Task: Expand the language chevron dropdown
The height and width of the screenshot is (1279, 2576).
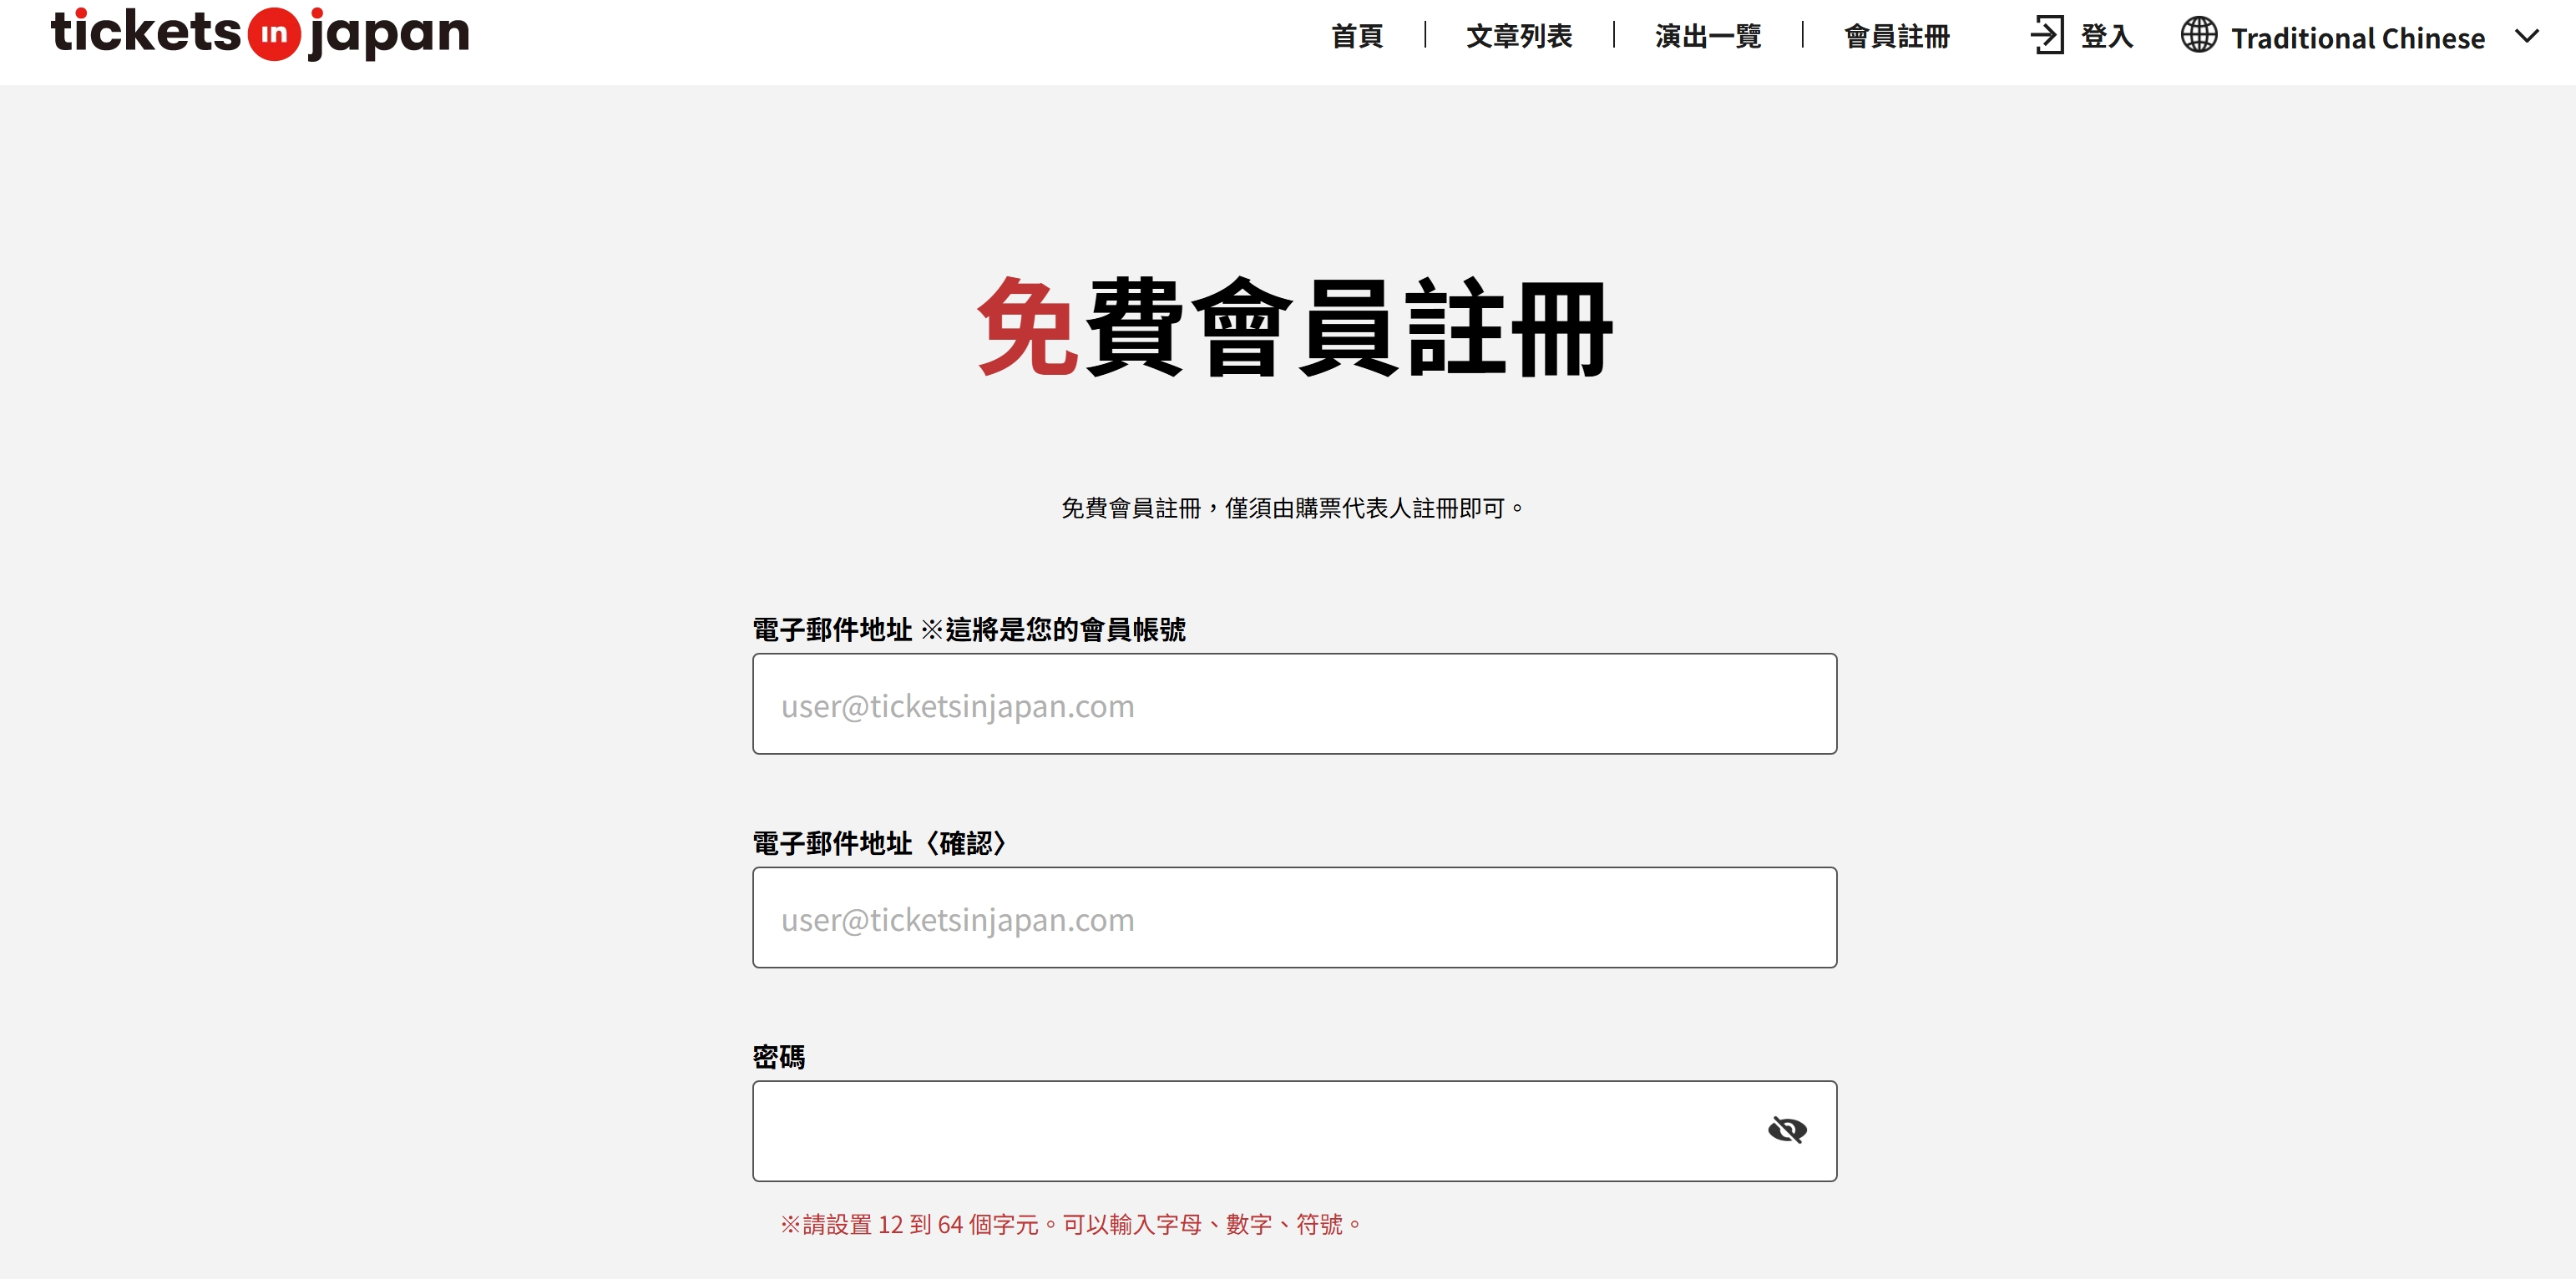Action: [2526, 36]
